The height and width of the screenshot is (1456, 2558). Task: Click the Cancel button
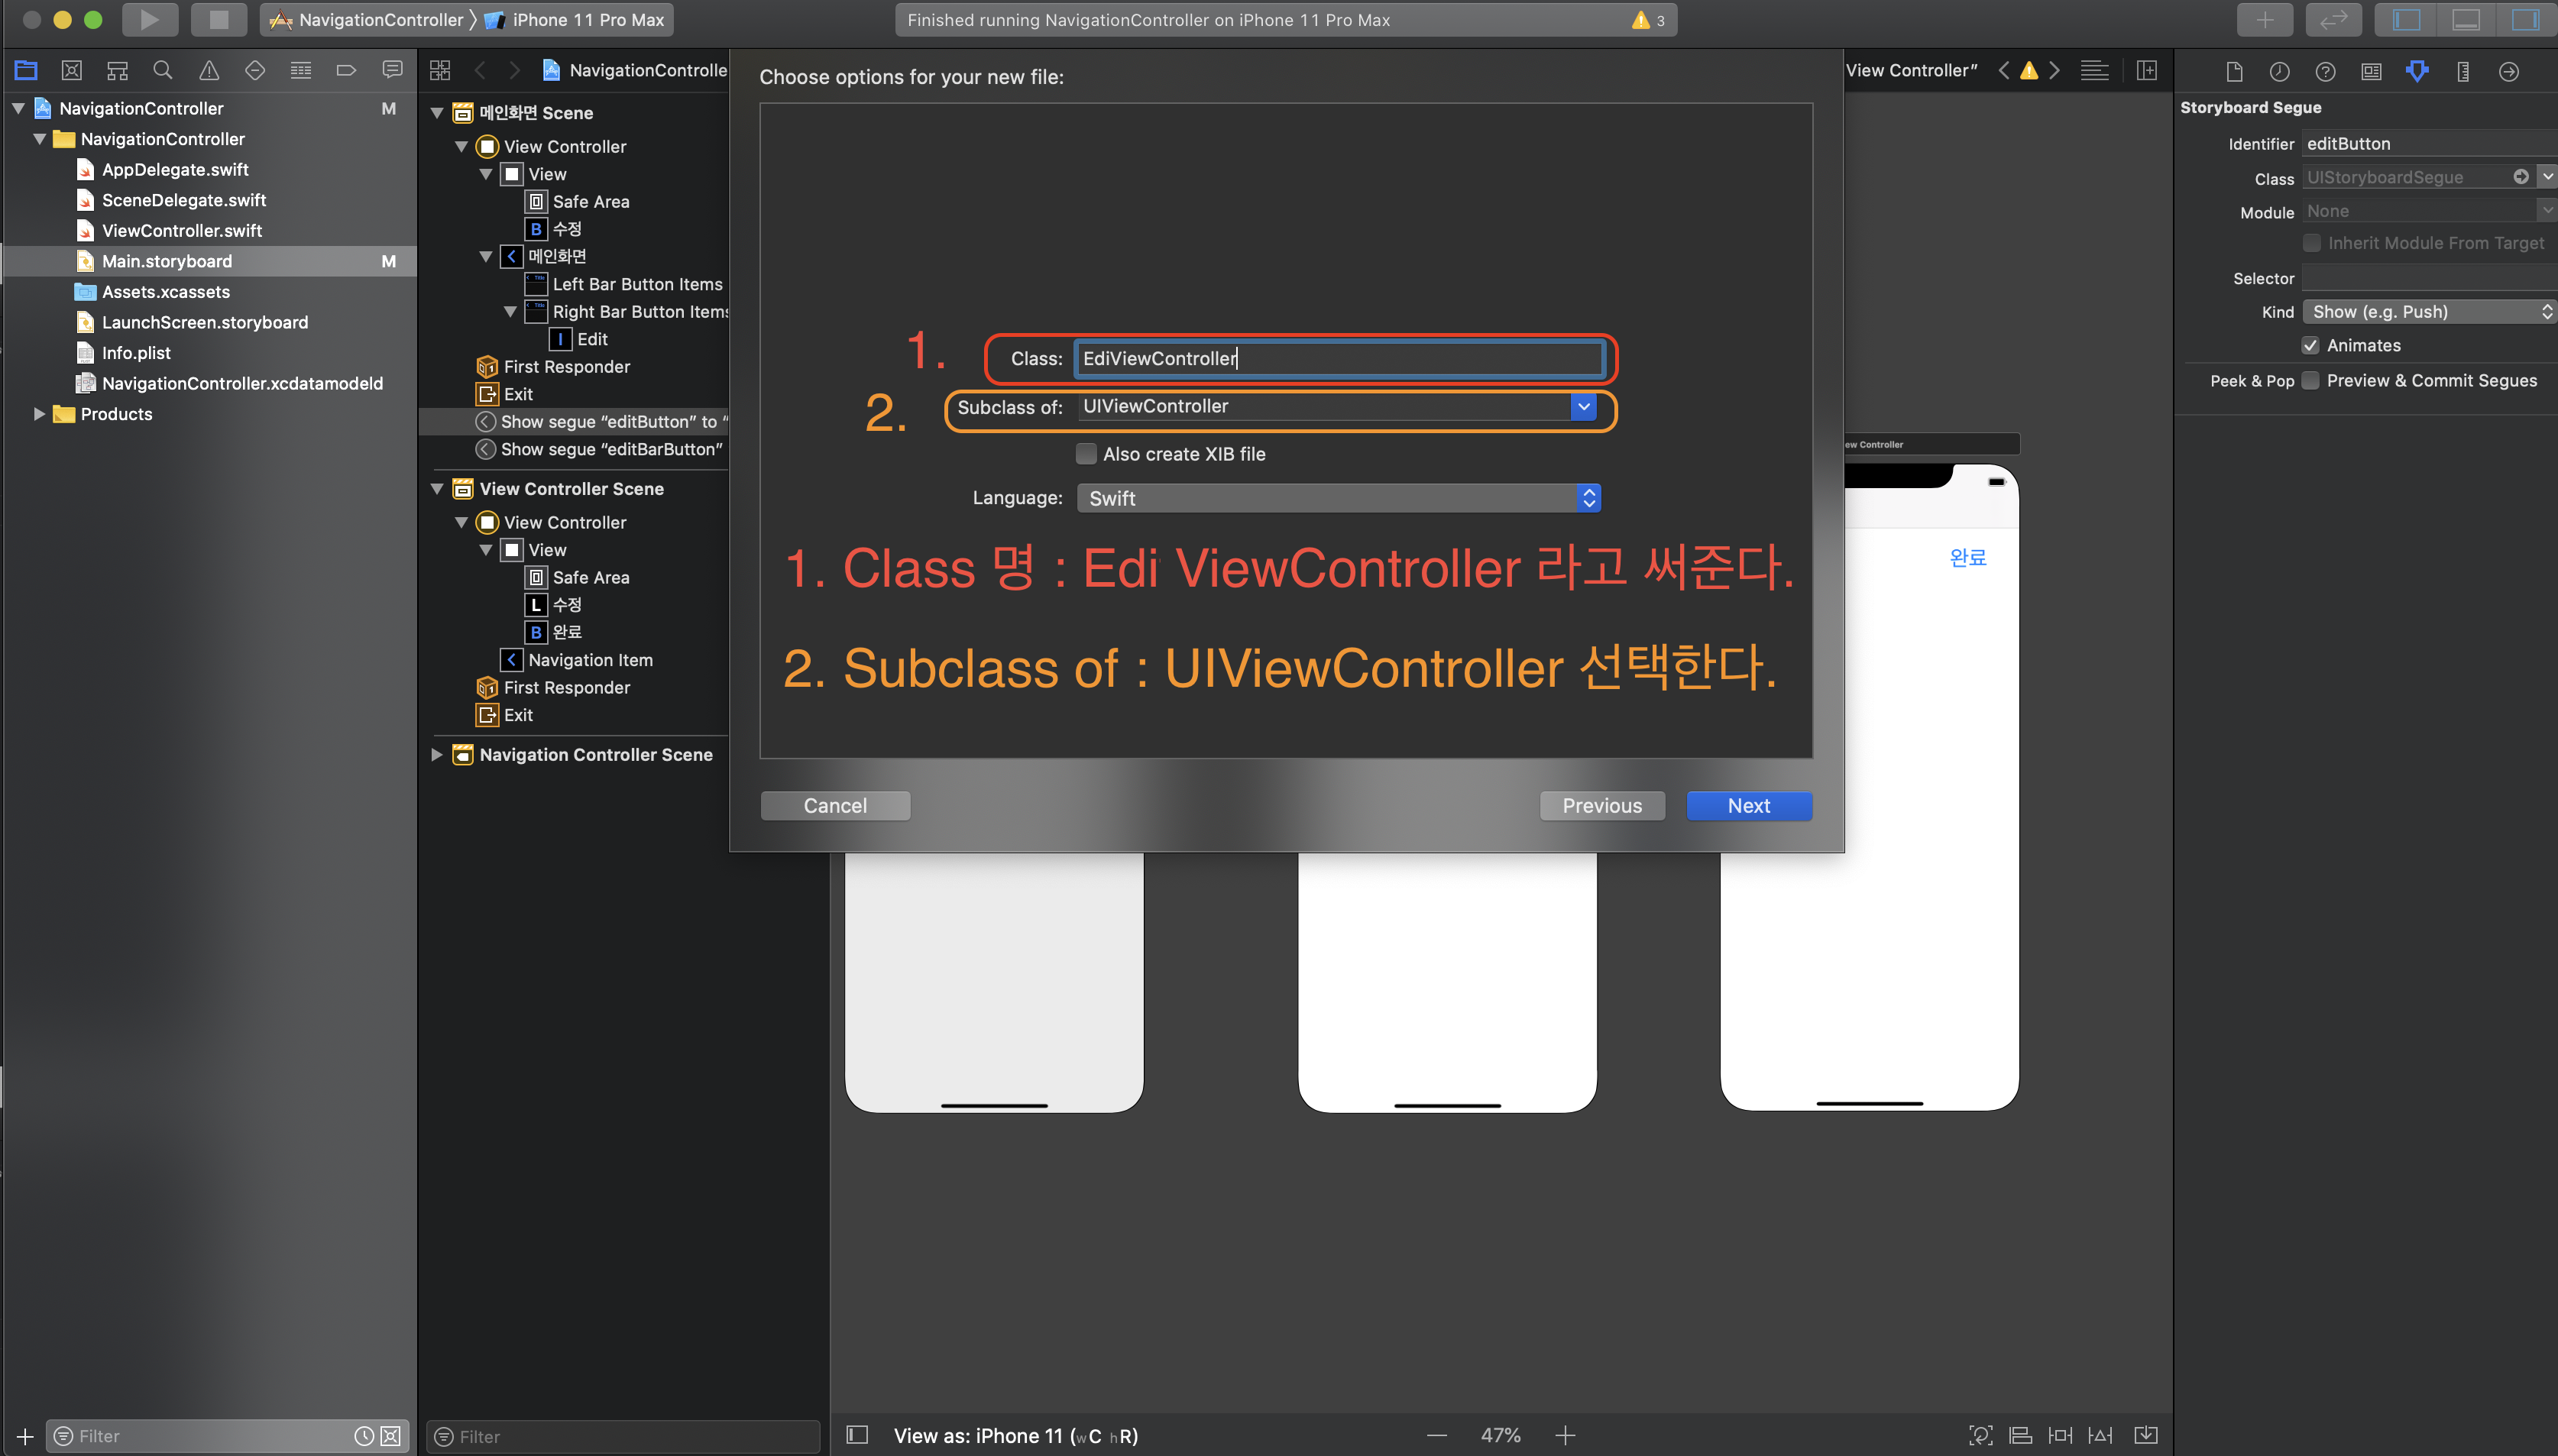coord(835,806)
